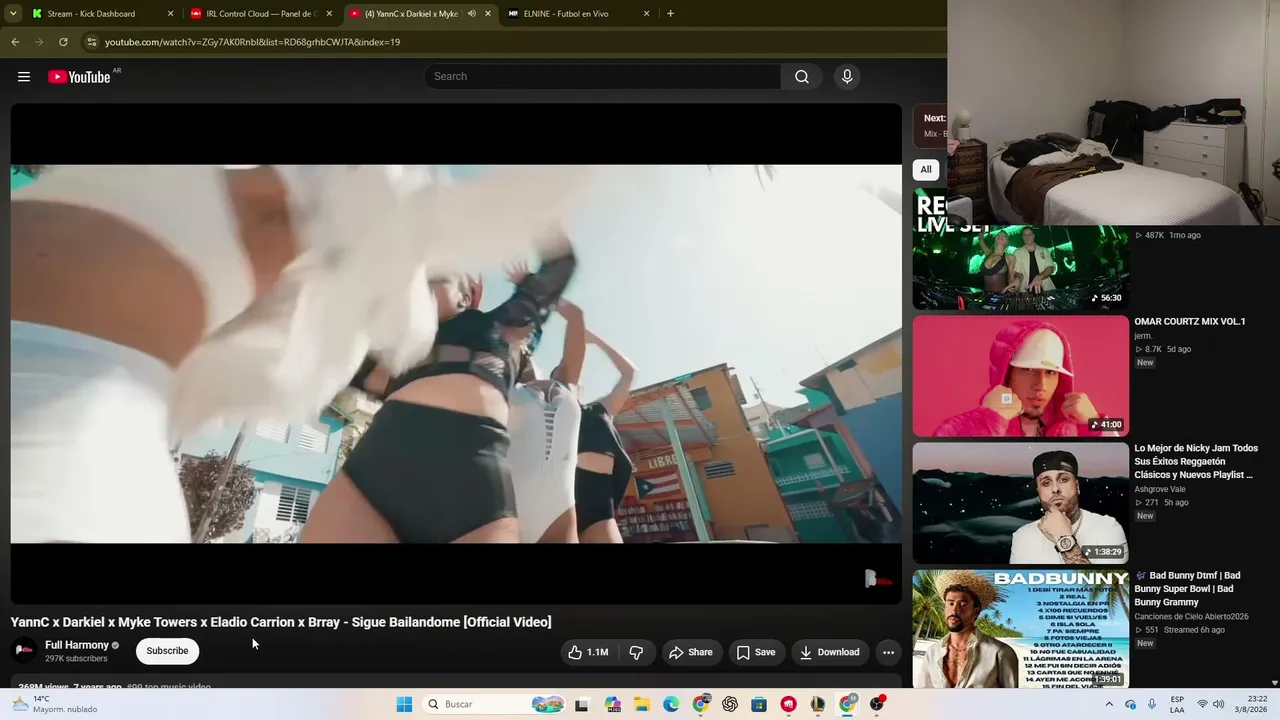Open Bad Bunny Dtmf Super Bowl title

[x=1188, y=588]
